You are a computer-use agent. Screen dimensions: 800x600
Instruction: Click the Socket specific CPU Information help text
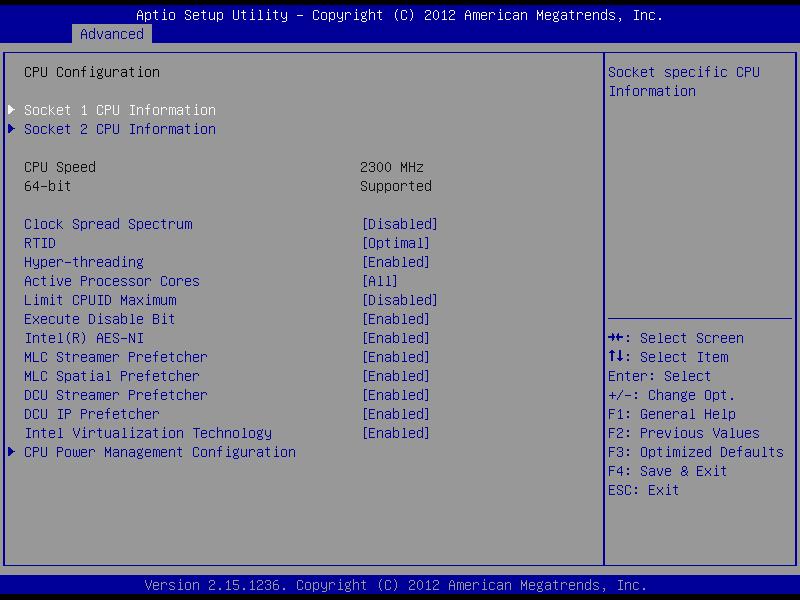click(684, 82)
